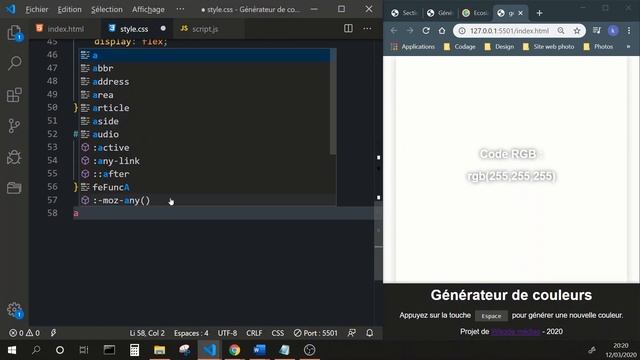Reload the page in Chrome
The image size is (640, 360).
point(426,31)
